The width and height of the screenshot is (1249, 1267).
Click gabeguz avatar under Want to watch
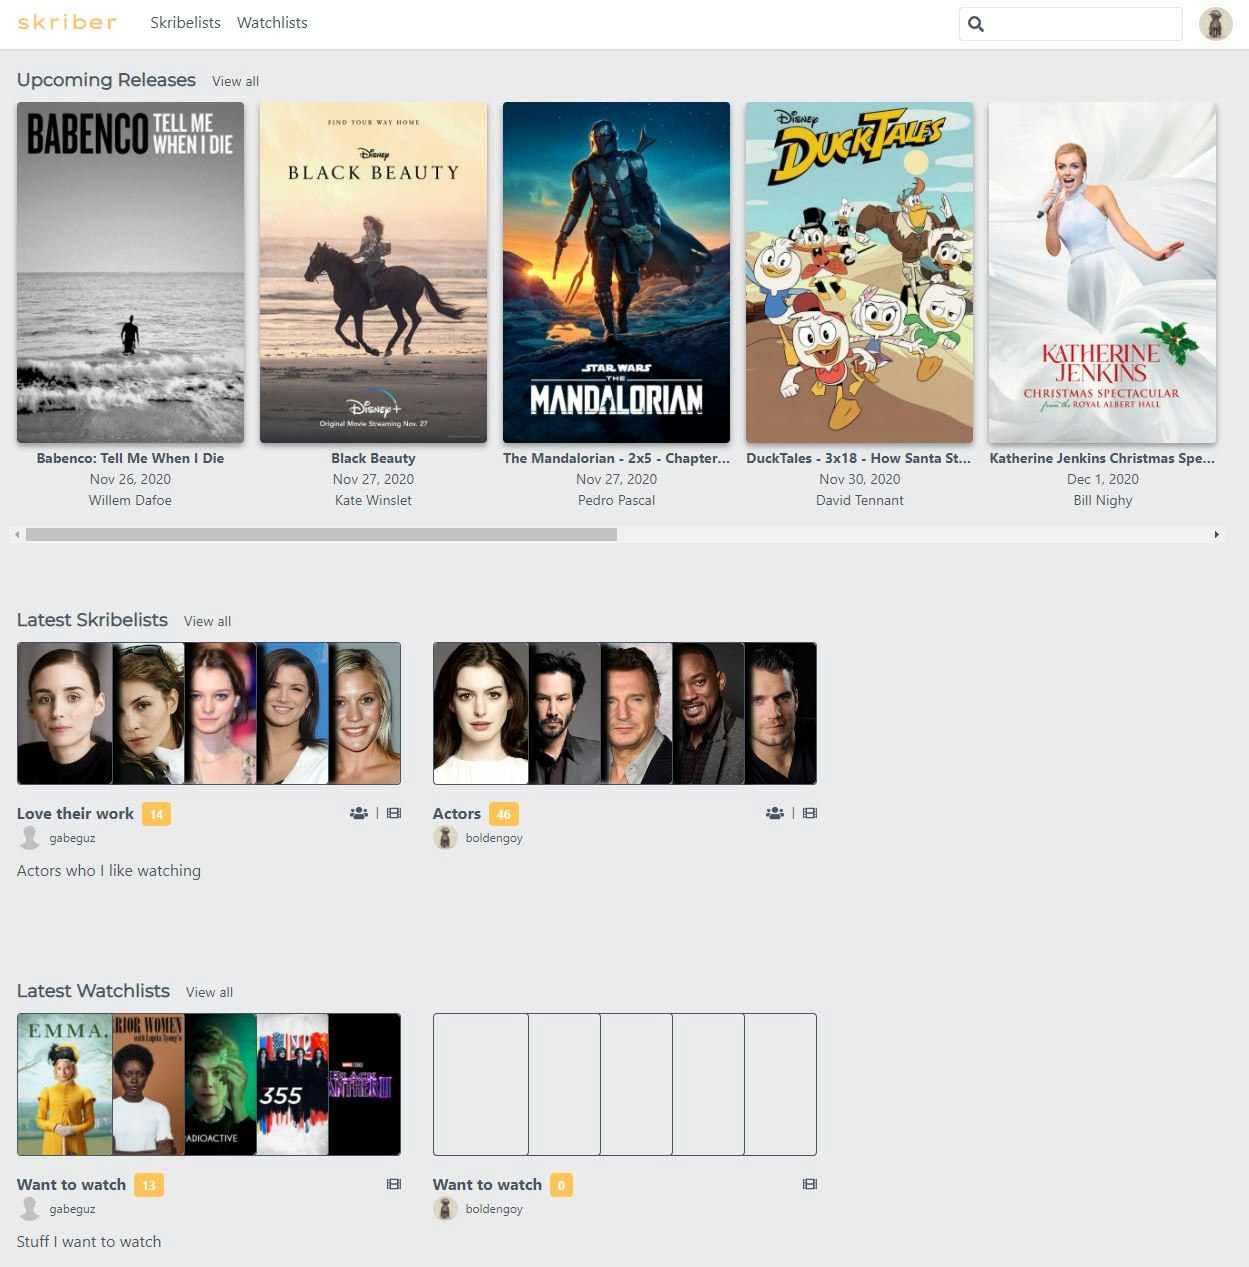pyautogui.click(x=30, y=1209)
